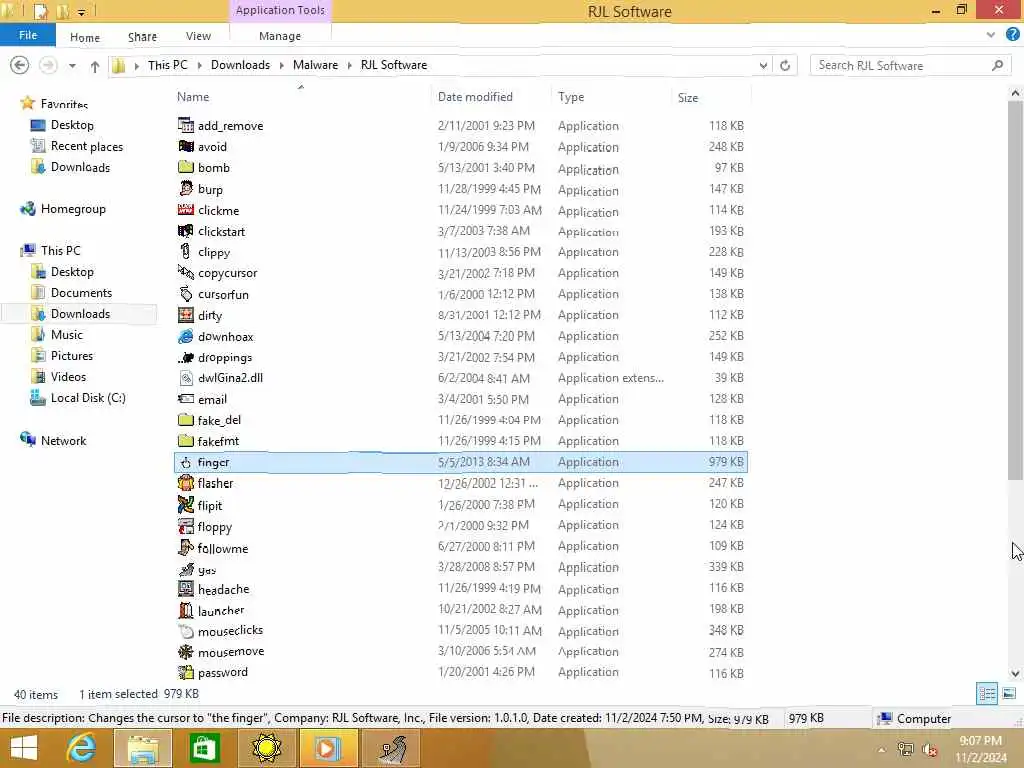
Task: Select the fakefmt file name
Action: click(x=218, y=441)
